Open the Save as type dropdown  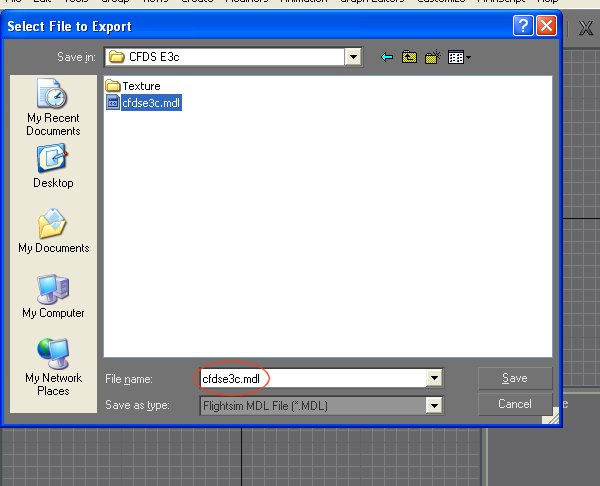coord(433,405)
